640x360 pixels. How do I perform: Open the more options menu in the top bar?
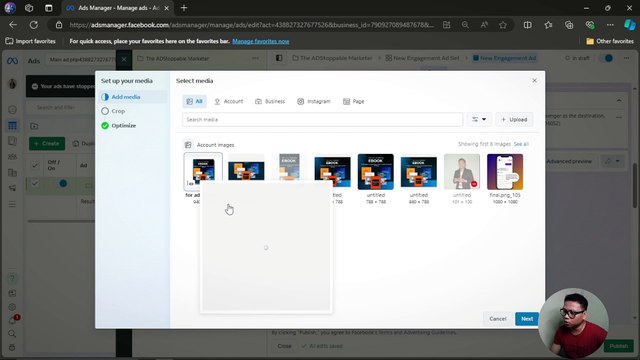click(626, 58)
